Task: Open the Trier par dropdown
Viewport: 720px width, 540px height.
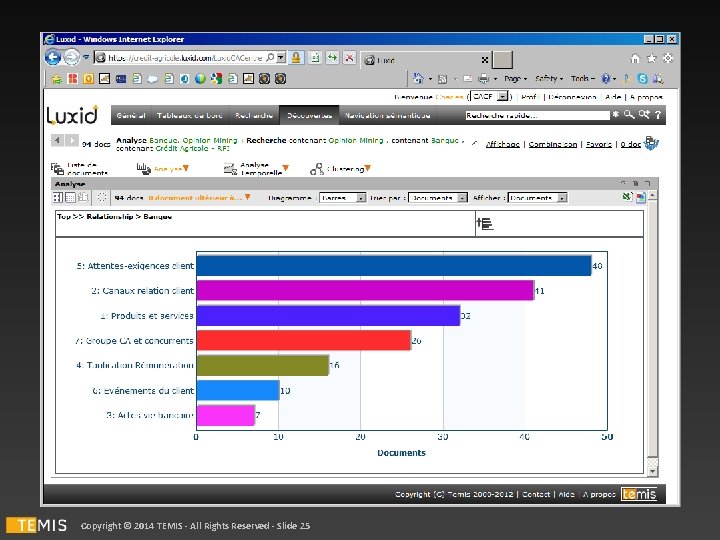Action: pos(438,198)
